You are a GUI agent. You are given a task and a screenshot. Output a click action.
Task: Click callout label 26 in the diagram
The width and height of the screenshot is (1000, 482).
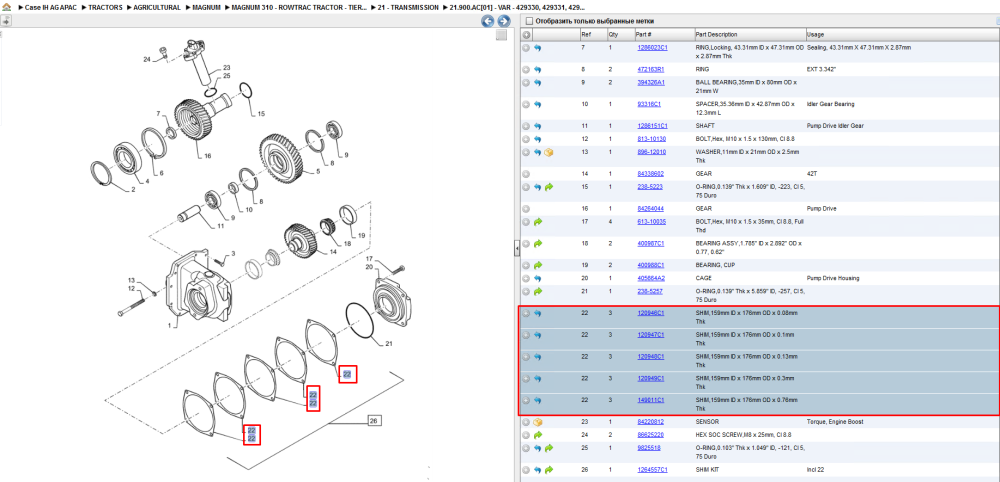click(x=374, y=421)
